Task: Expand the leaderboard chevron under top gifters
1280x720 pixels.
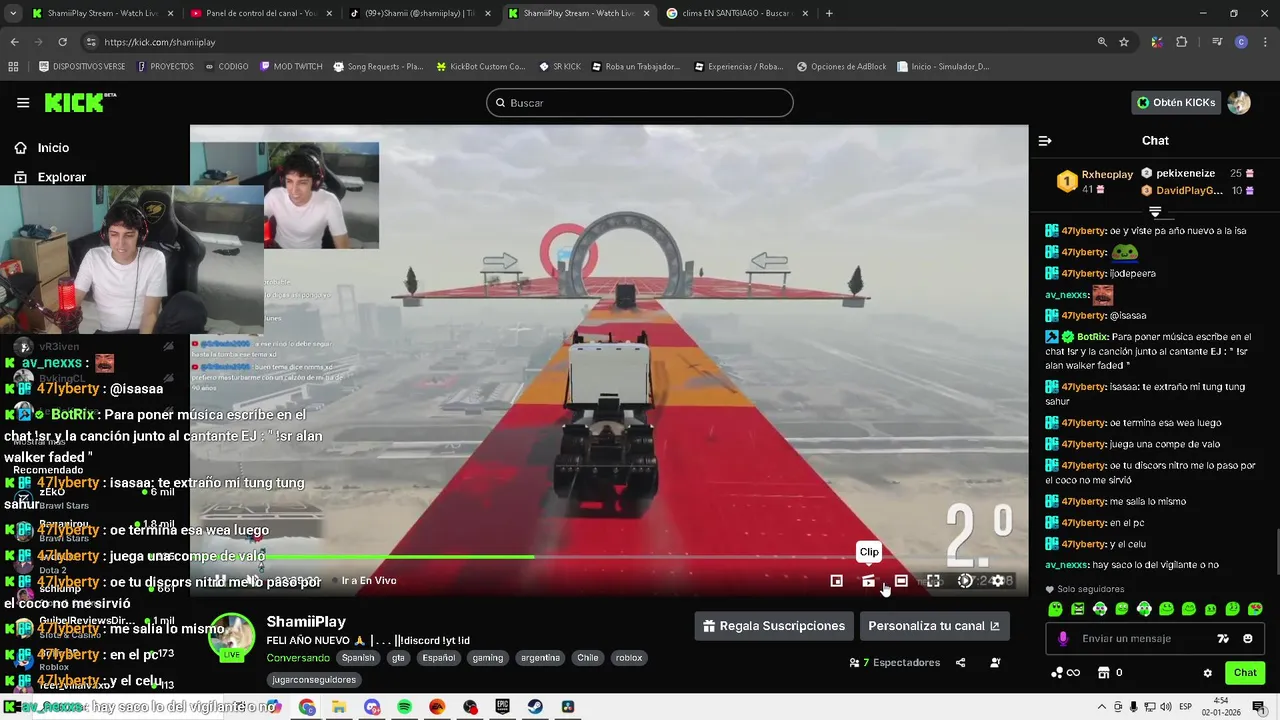Action: (x=1155, y=212)
